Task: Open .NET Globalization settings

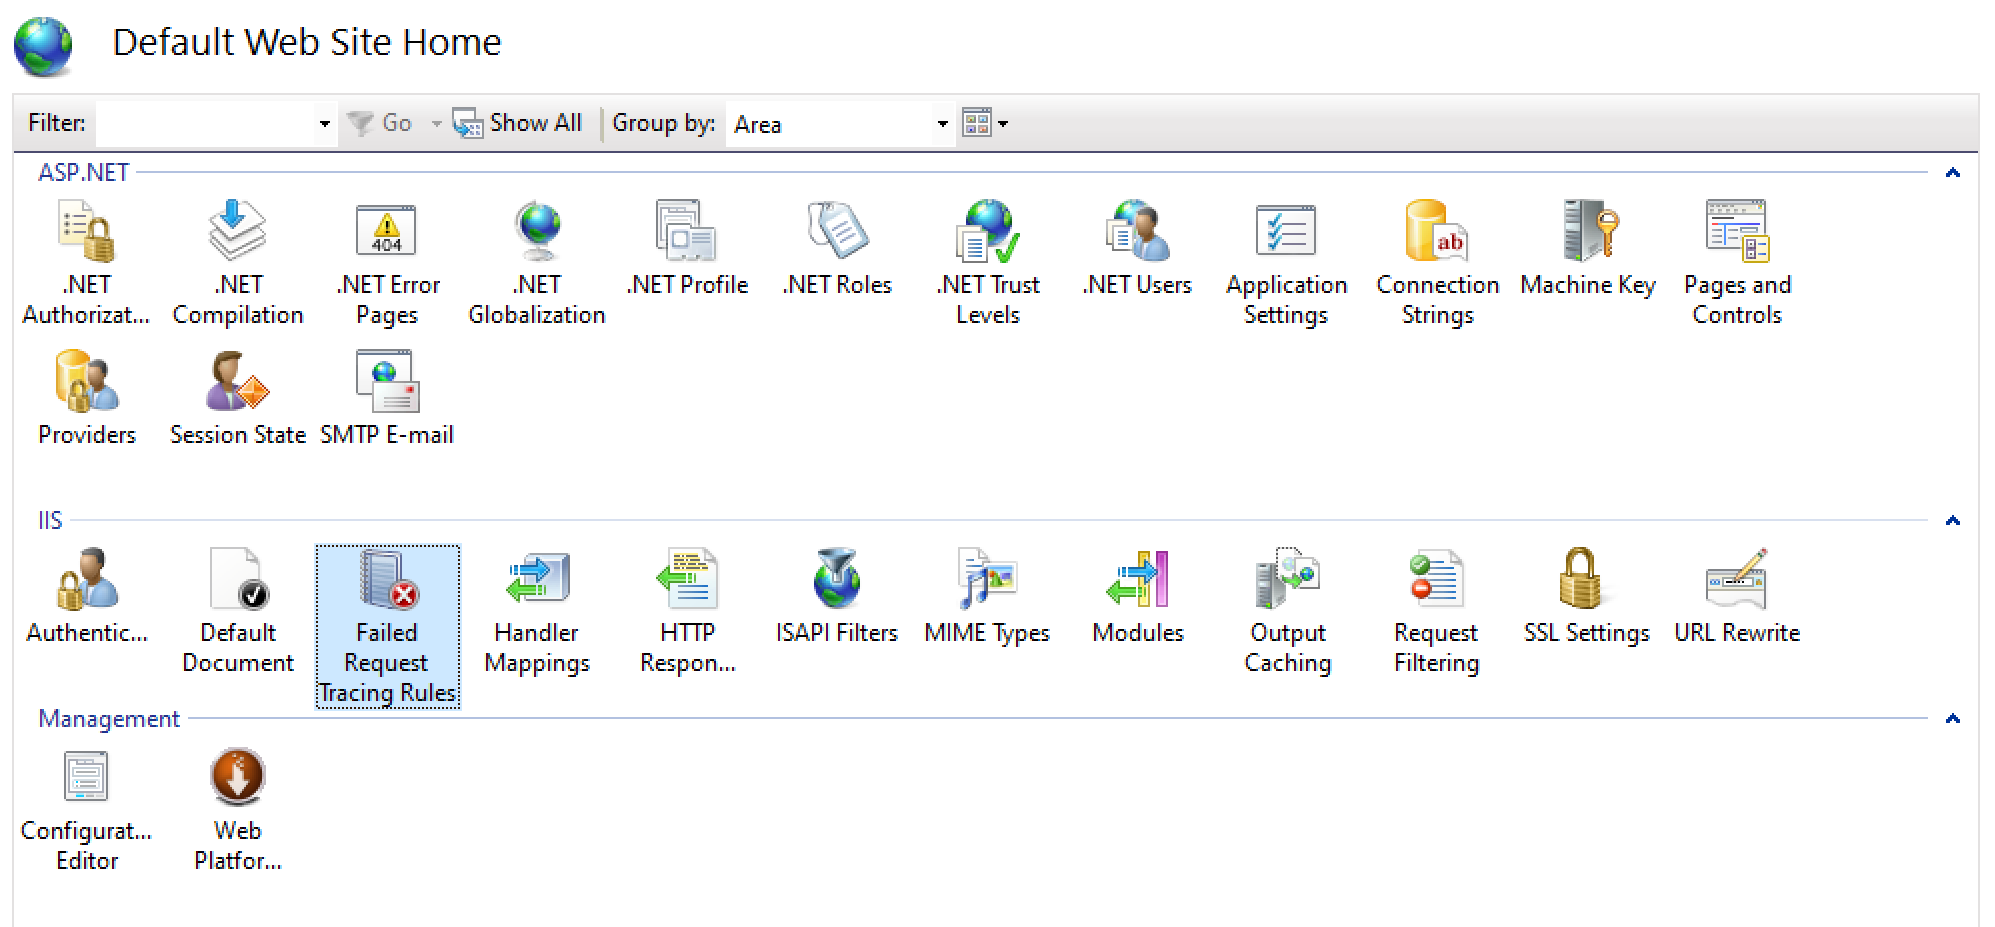Action: tap(537, 263)
